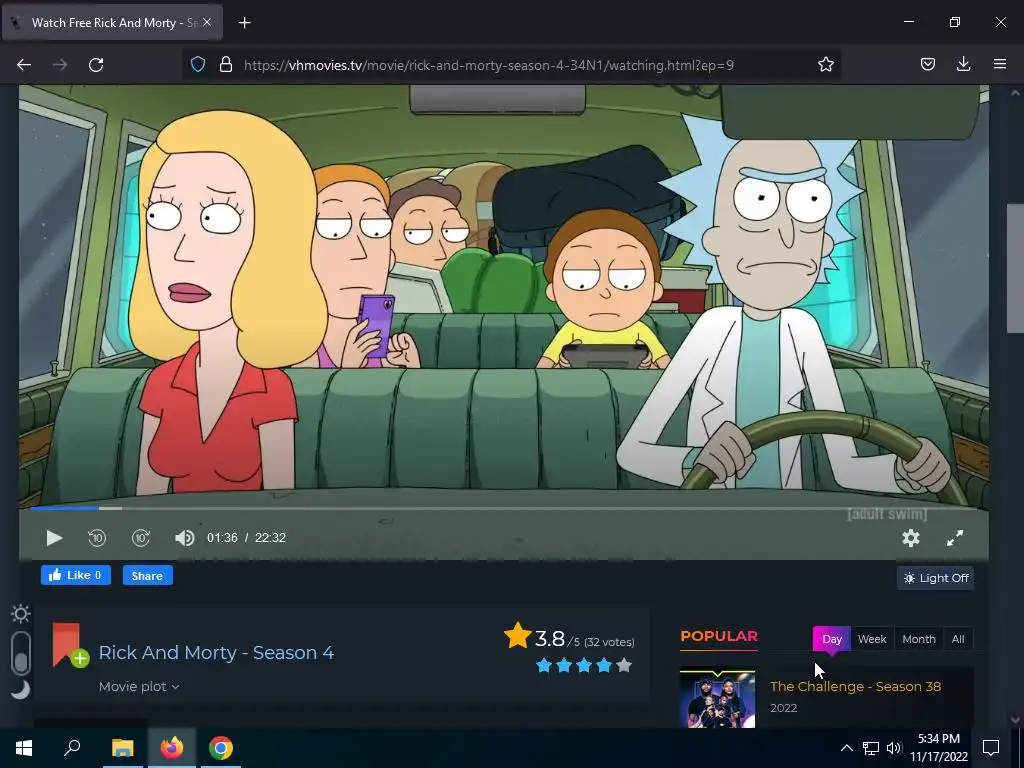Open Firefox tracking protection shield

pyautogui.click(x=198, y=65)
